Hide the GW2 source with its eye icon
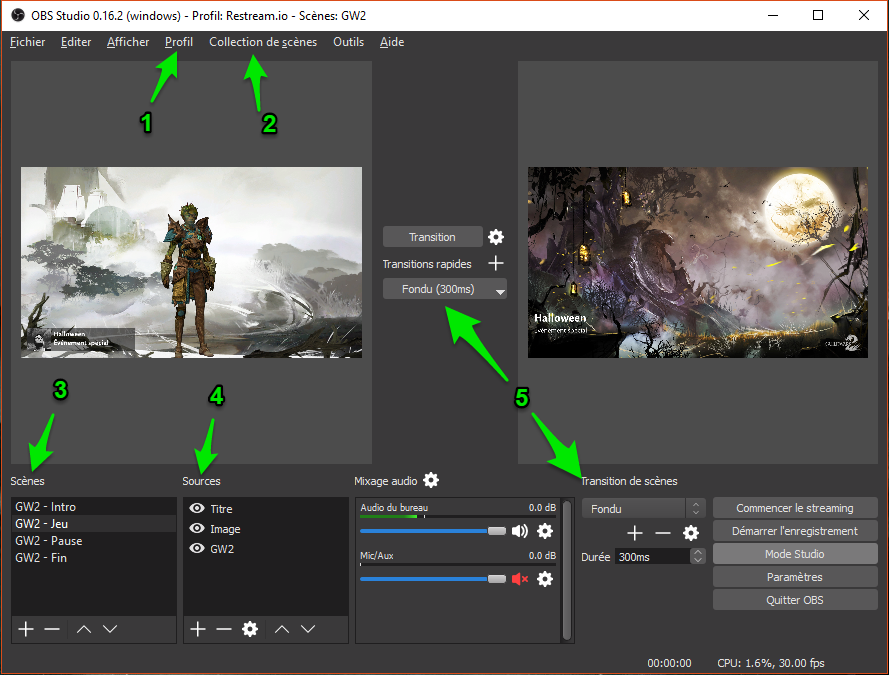Image resolution: width=889 pixels, height=675 pixels. click(x=197, y=548)
